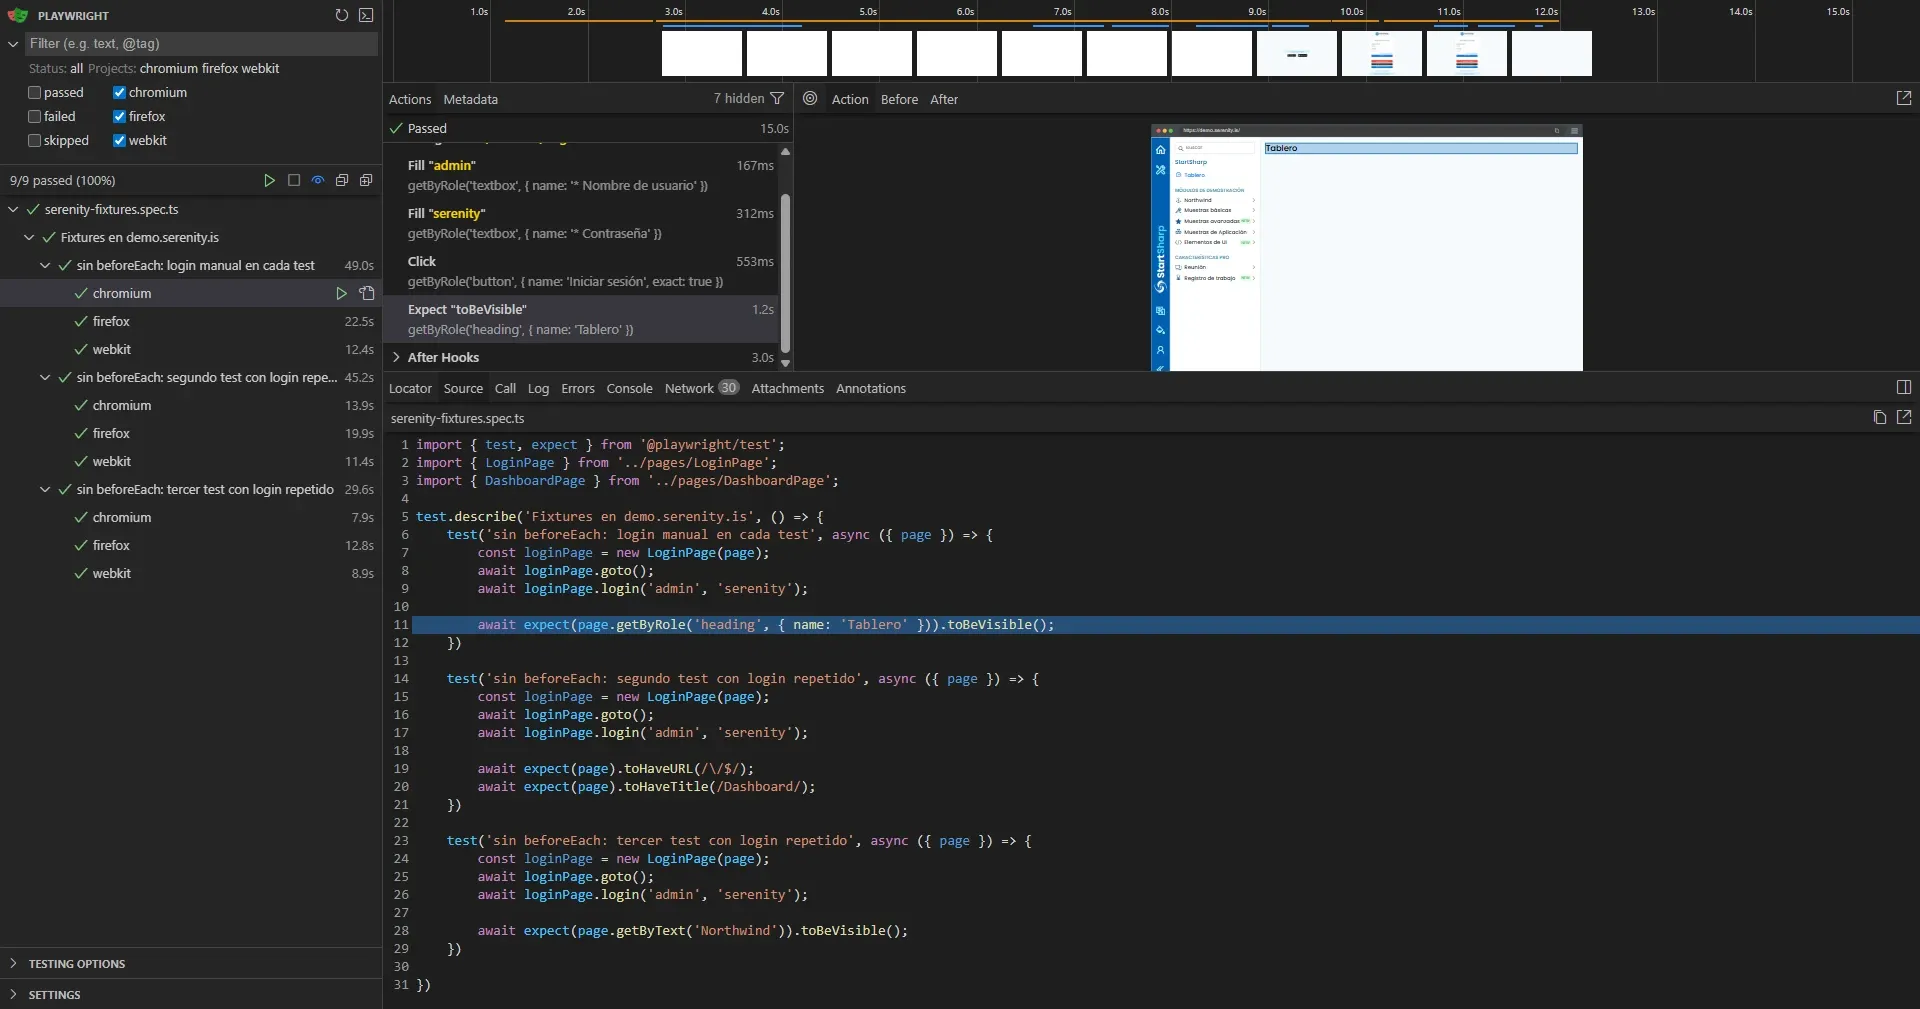Click the 5.0s mark on the timeline ruler

point(866,12)
